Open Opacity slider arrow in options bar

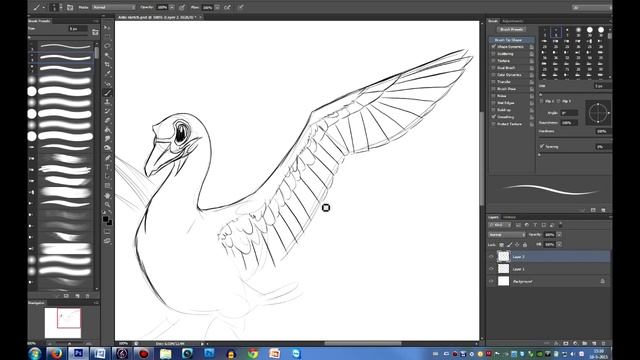point(172,7)
